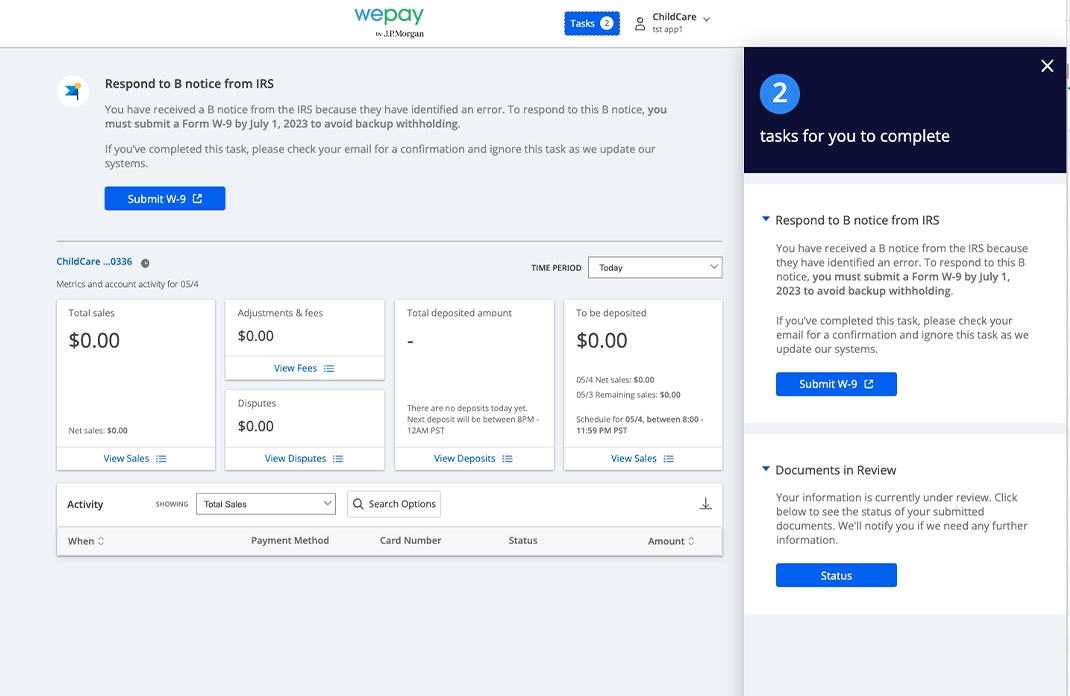Image resolution: width=1070 pixels, height=696 pixels.
Task: Open the ChildCare account menu chevron
Action: pyautogui.click(x=706, y=19)
